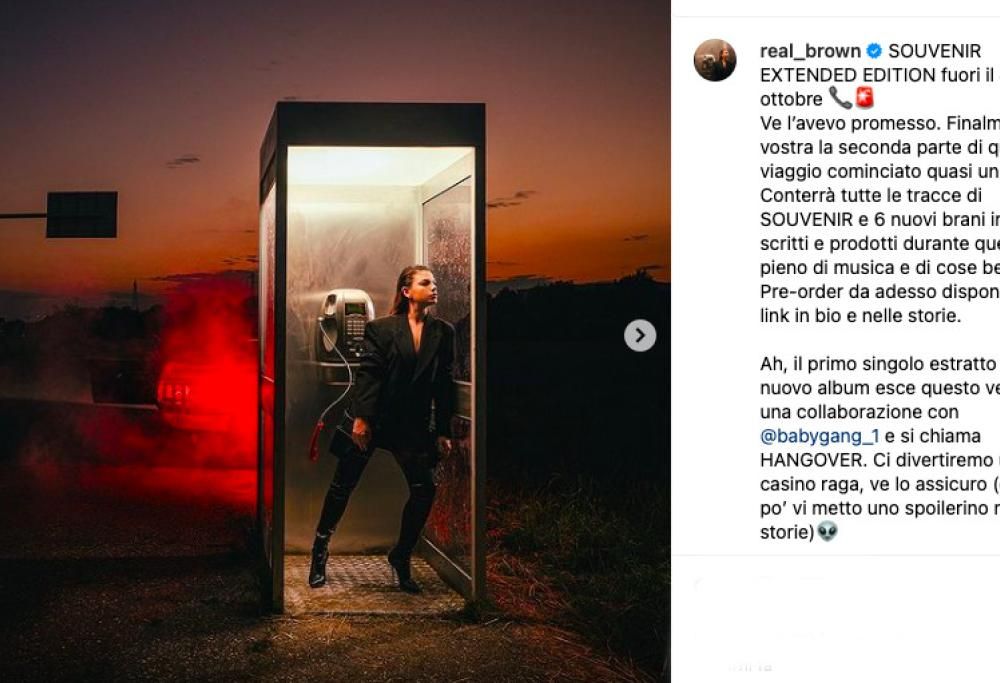1000x683 pixels.
Task: Click the 'link in bio e nelle storie' line
Action: coord(860,316)
